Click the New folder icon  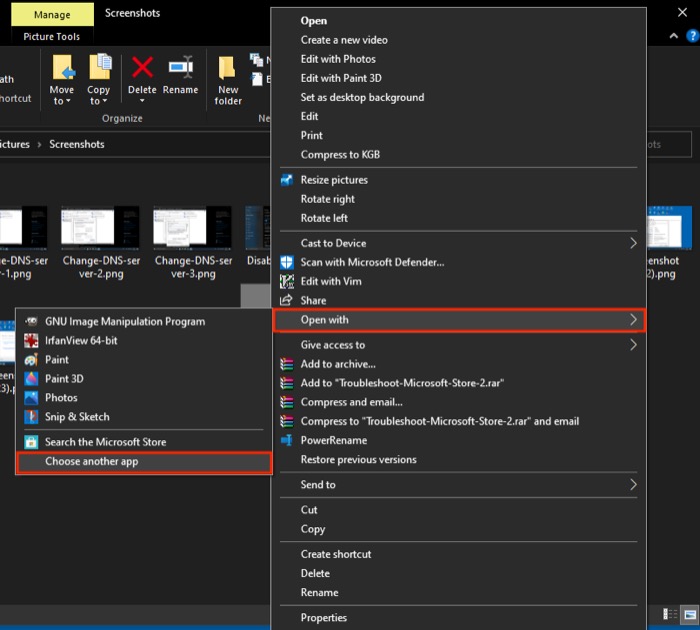[227, 67]
